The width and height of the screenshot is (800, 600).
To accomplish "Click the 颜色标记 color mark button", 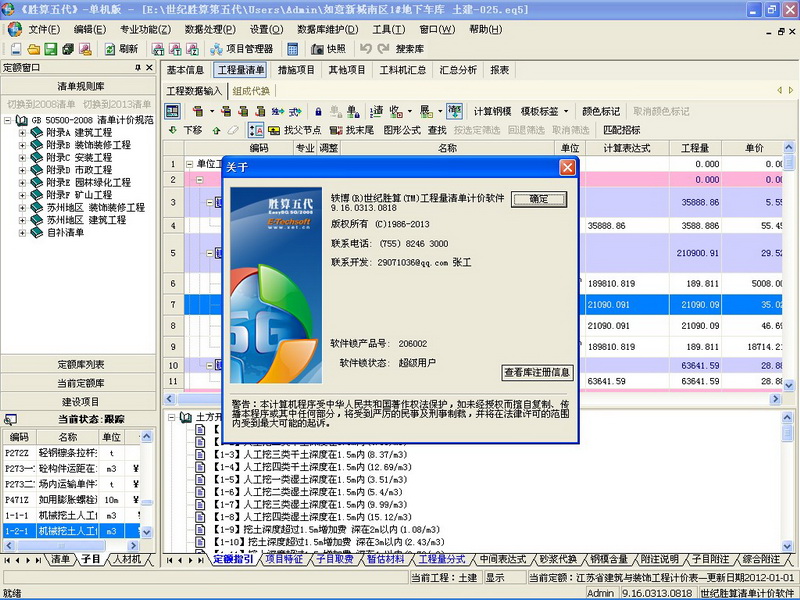I will pyautogui.click(x=601, y=111).
